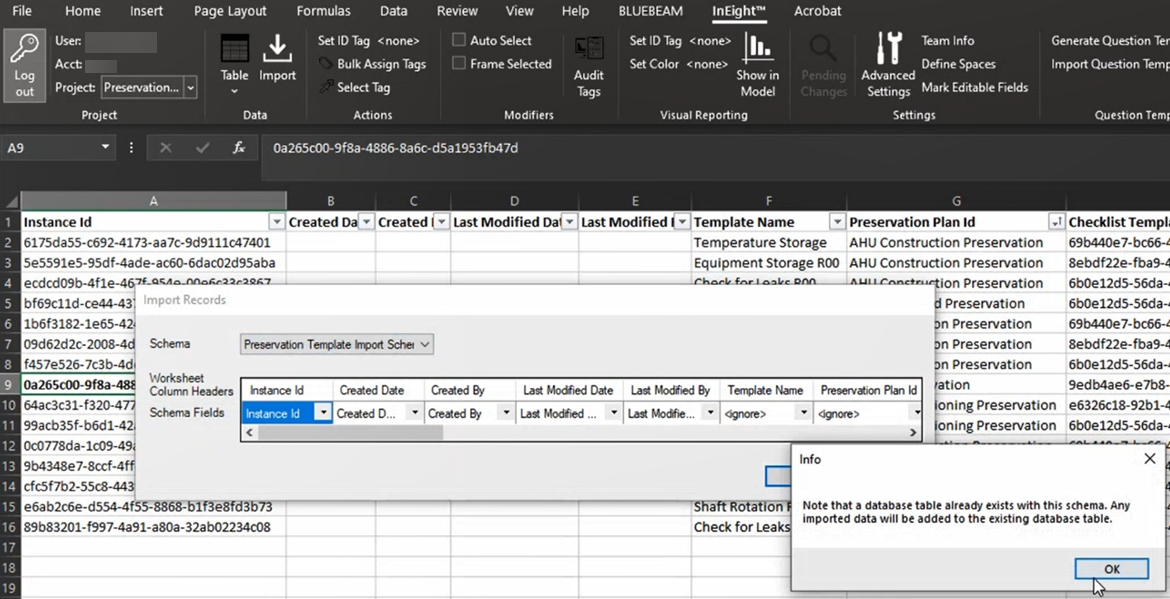
Task: Click the Name Box cell reference field
Action: click(48, 148)
